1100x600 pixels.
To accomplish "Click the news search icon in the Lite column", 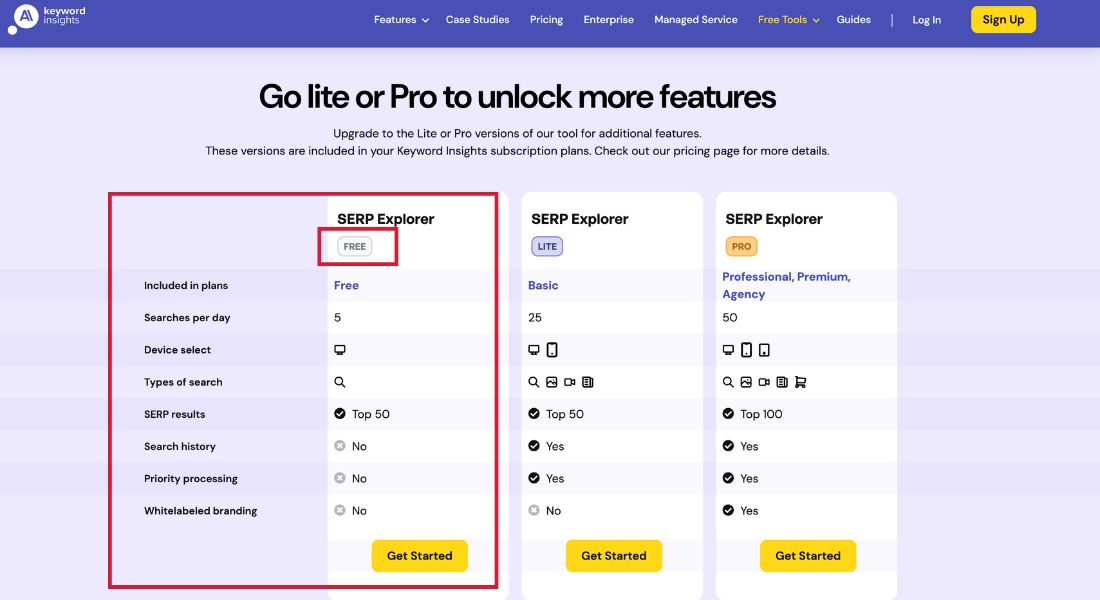I will [x=588, y=382].
